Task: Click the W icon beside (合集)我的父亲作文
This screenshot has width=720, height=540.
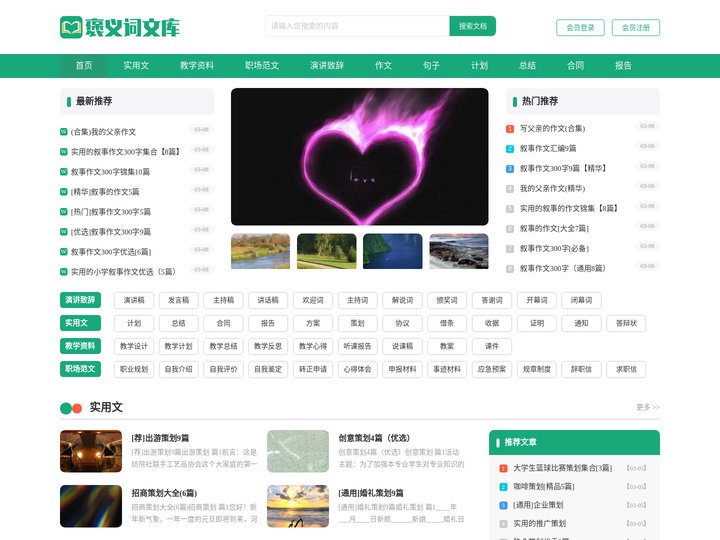Action: click(64, 132)
